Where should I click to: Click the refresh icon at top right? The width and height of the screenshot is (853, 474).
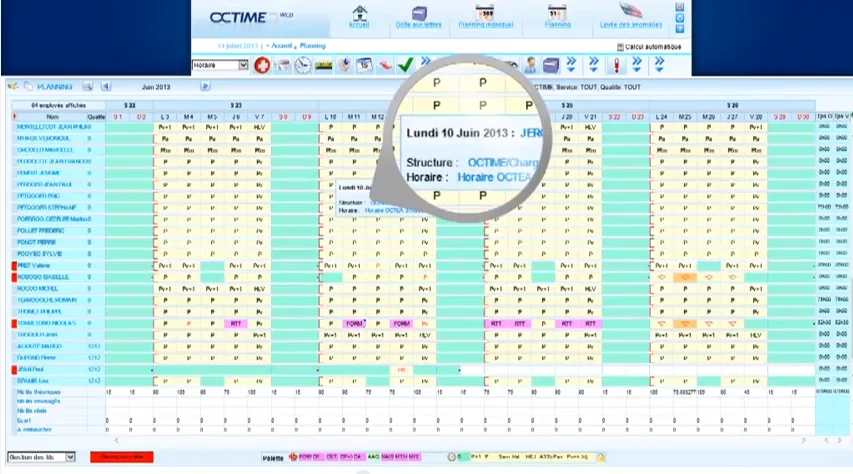(679, 18)
